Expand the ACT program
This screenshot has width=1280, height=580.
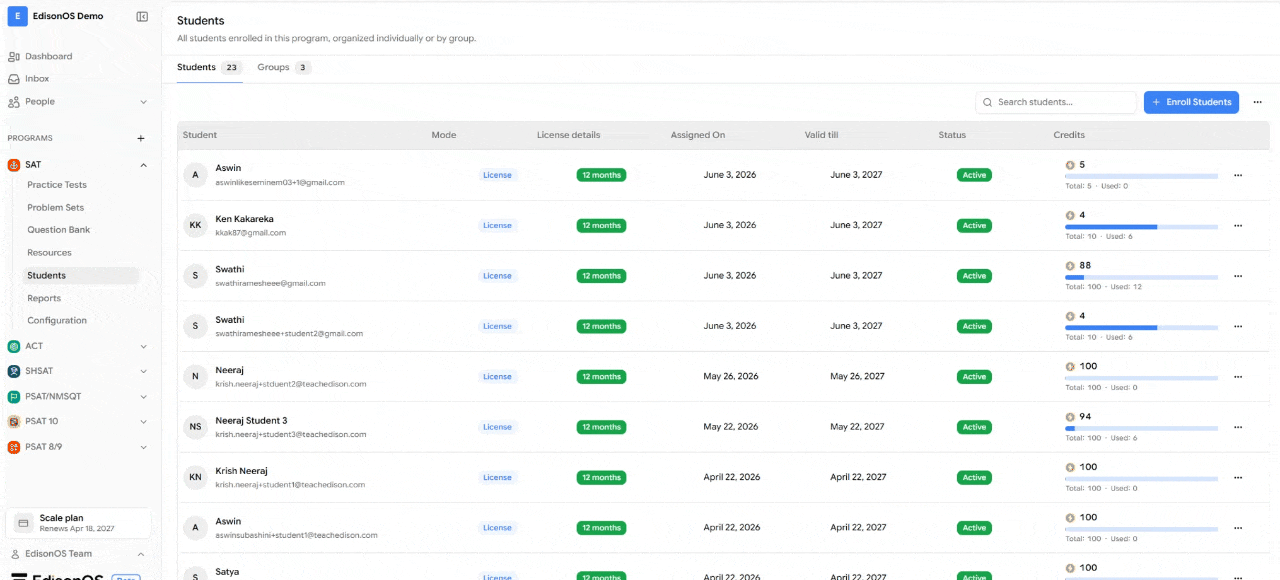tap(143, 346)
